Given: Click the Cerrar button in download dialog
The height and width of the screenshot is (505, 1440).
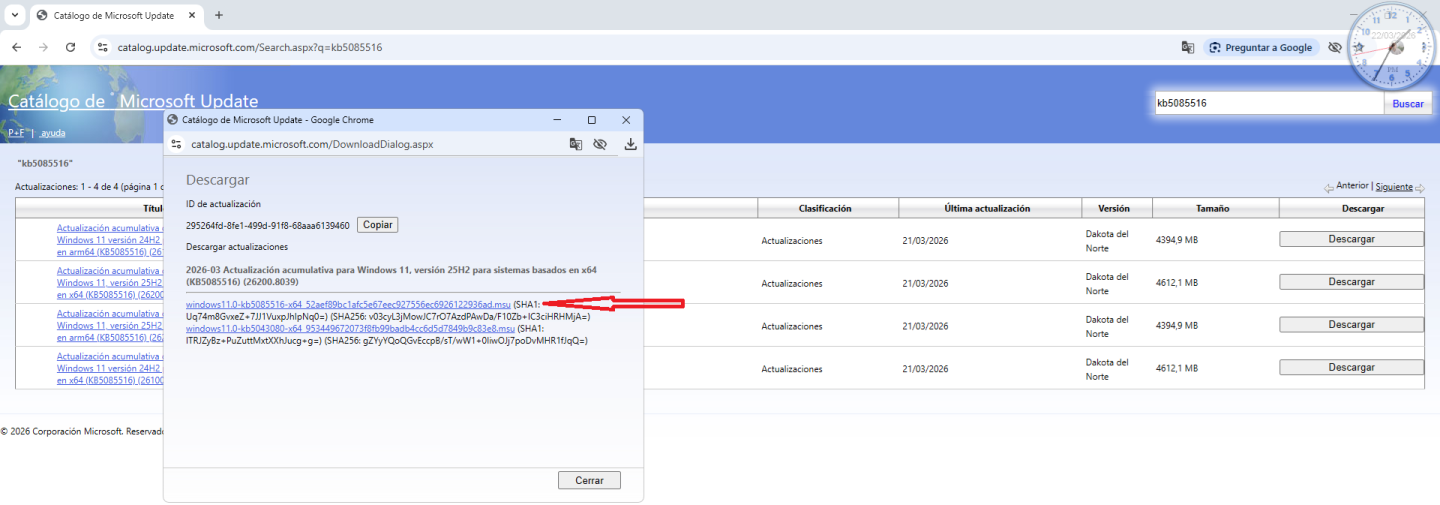Looking at the screenshot, I should point(589,480).
